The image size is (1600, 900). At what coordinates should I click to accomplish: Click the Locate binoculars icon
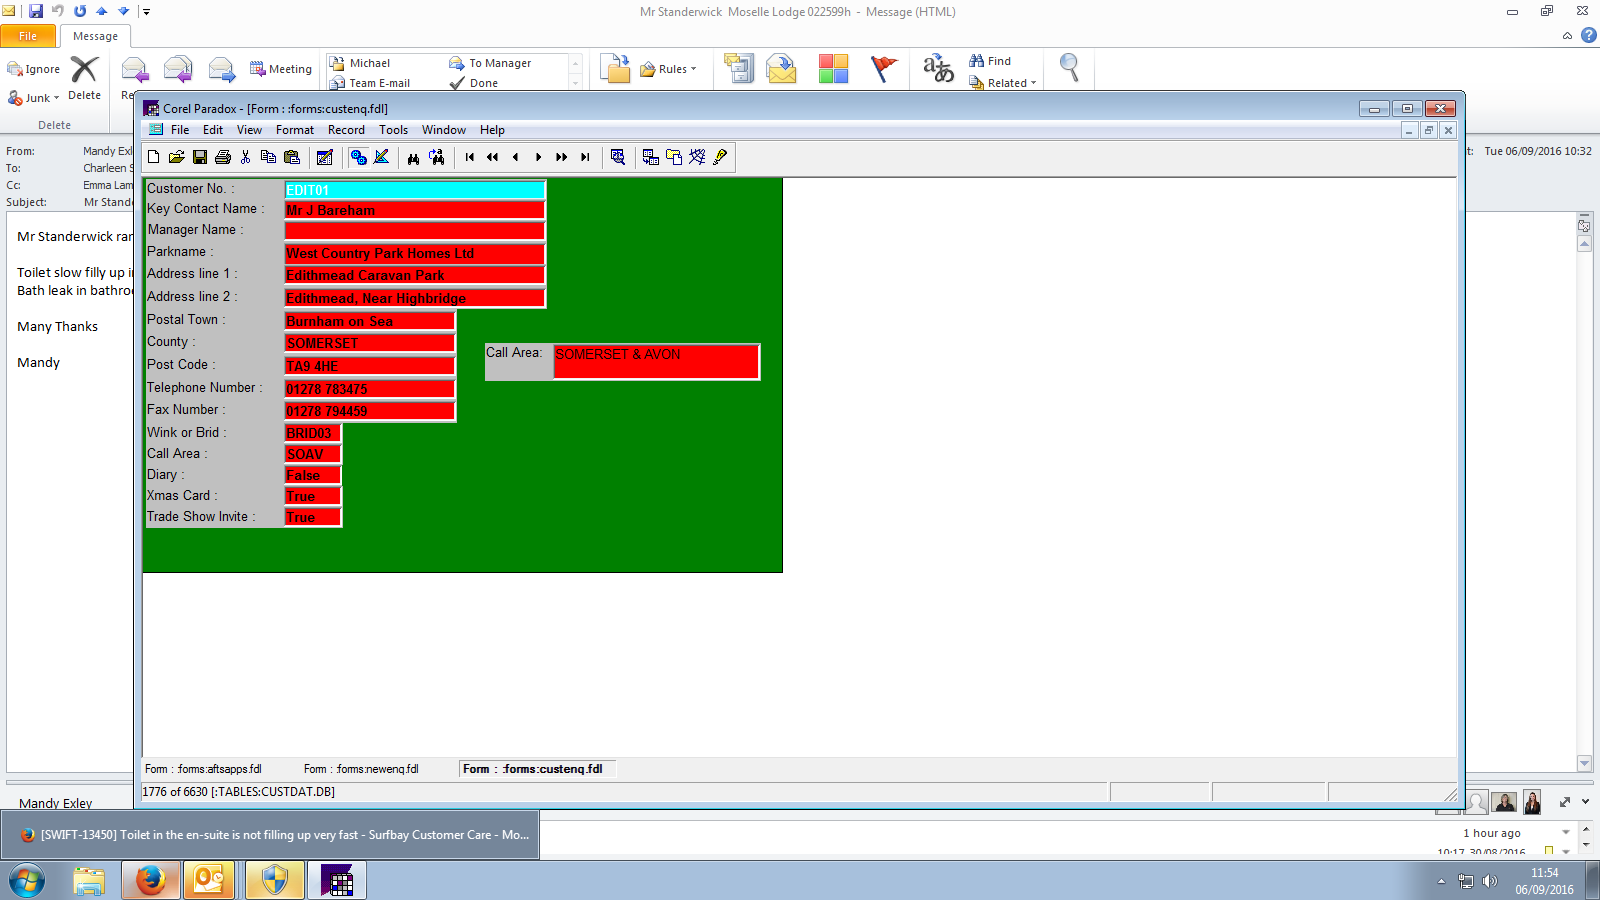[x=413, y=157]
